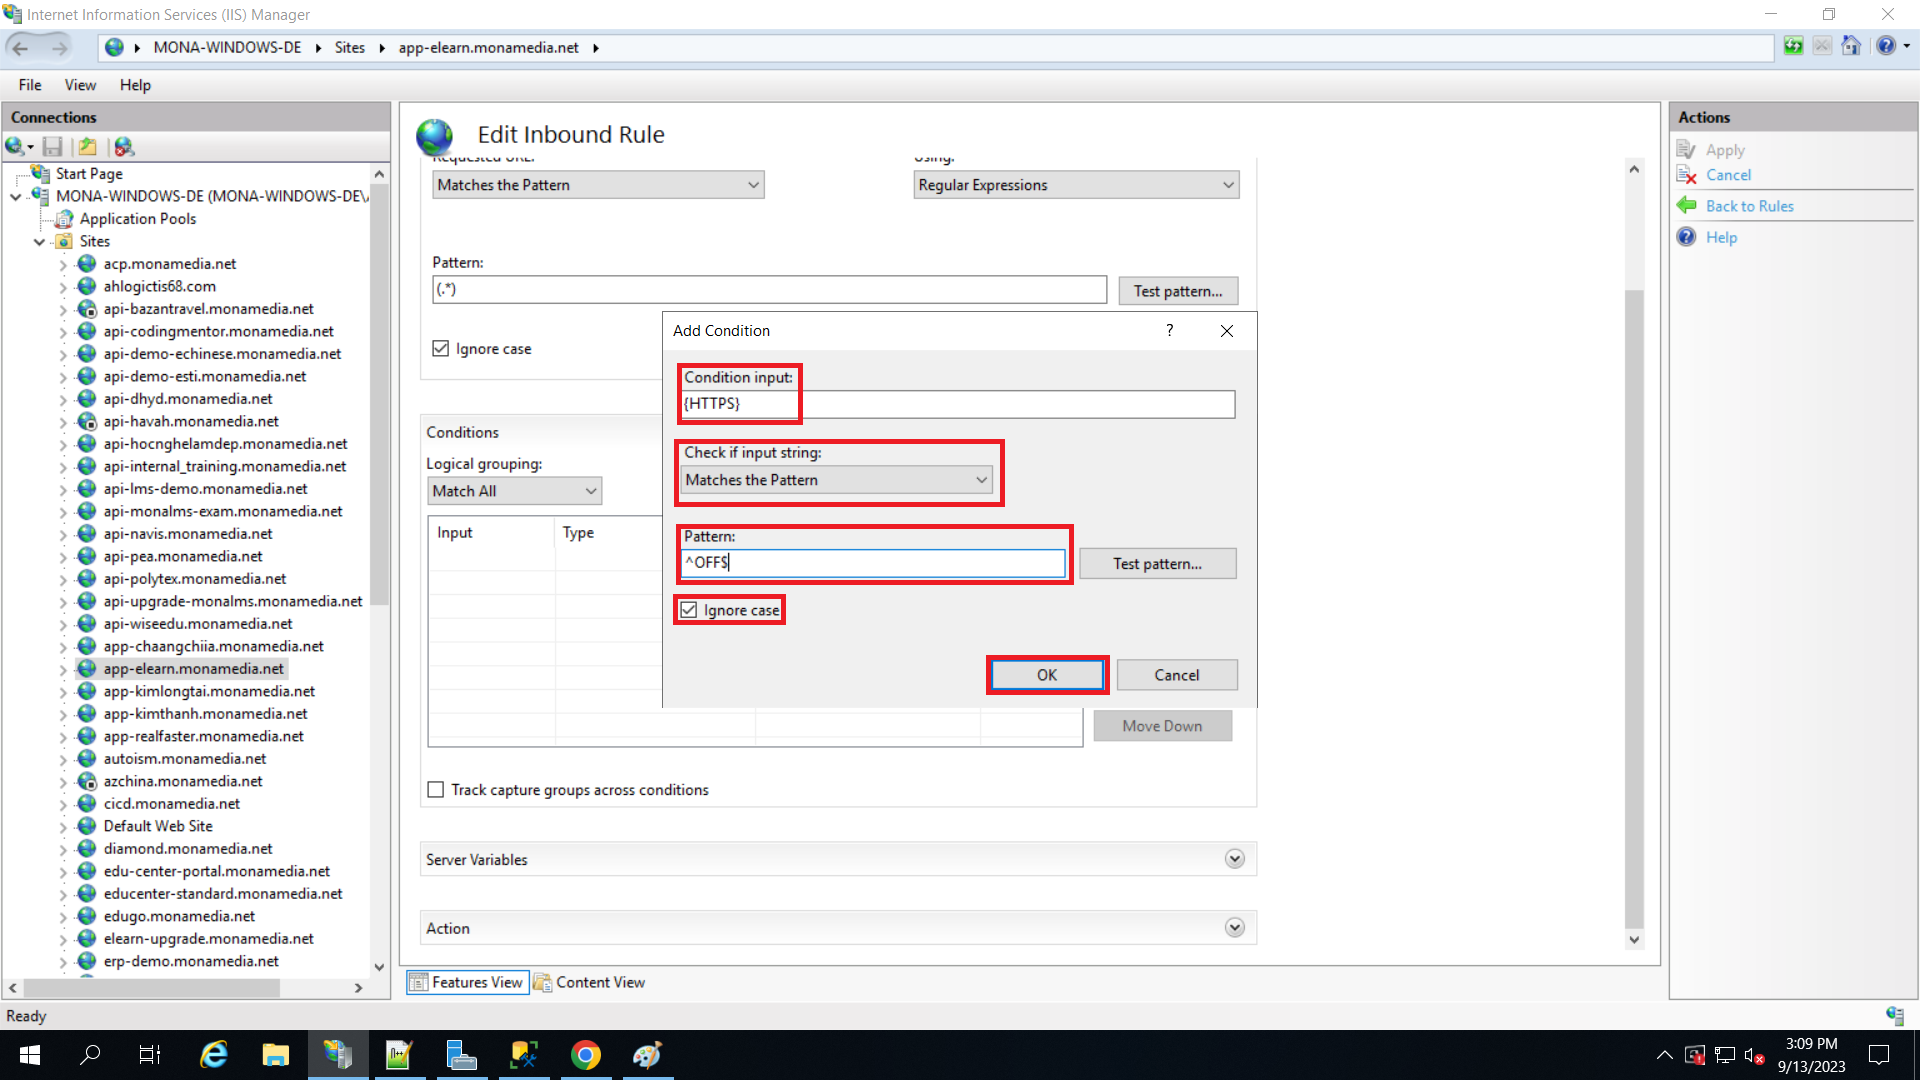Open Windows Start menu
1920x1080 pixels.
tap(29, 1055)
